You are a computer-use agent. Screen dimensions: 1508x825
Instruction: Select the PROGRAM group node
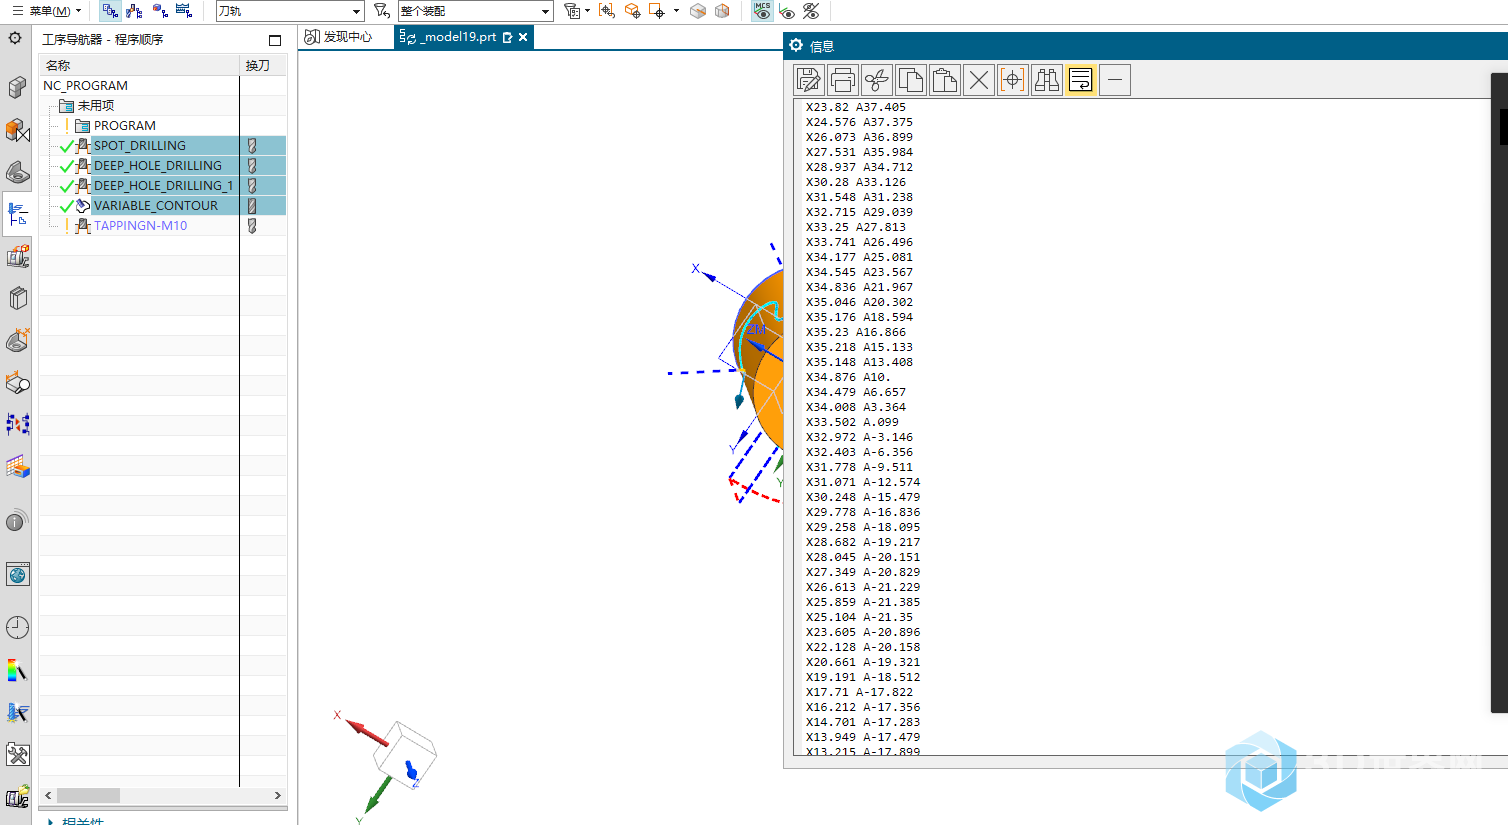pyautogui.click(x=124, y=125)
